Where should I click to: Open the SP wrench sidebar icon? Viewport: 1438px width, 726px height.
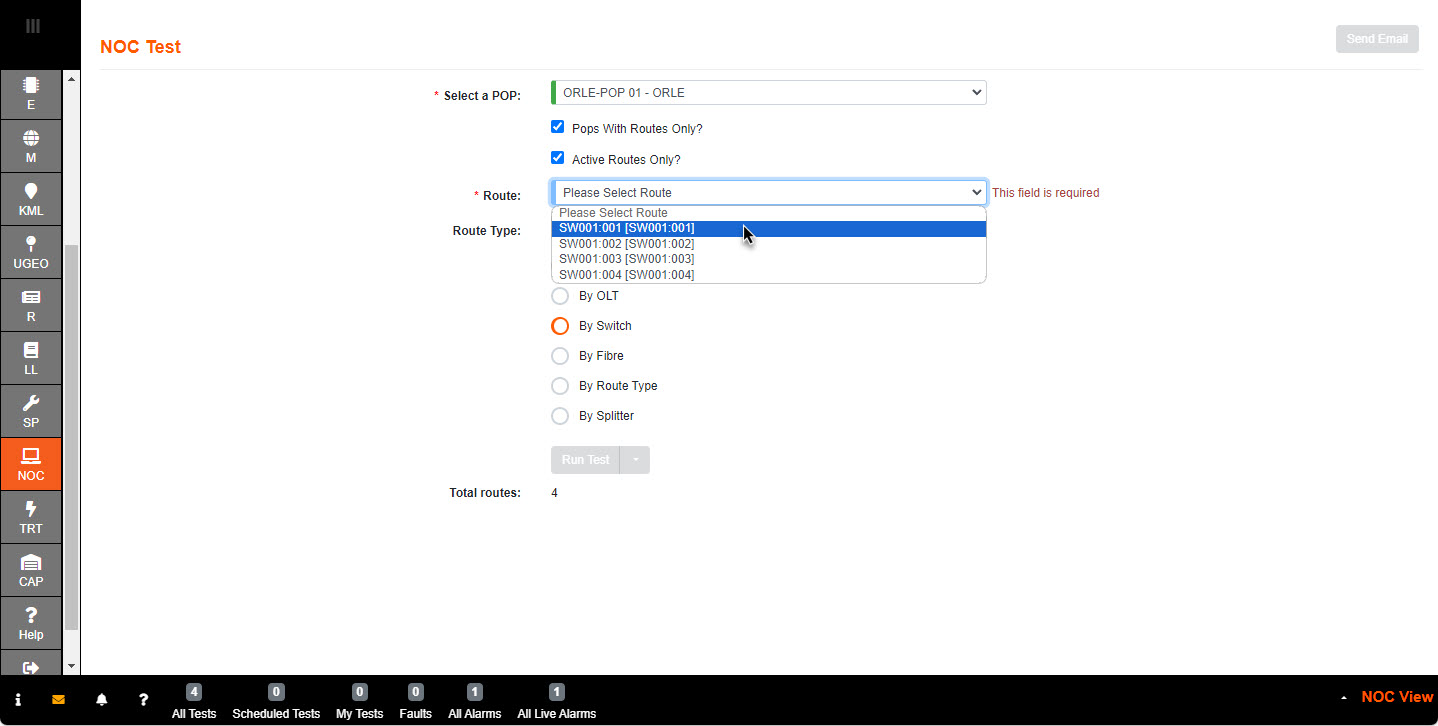tap(31, 411)
